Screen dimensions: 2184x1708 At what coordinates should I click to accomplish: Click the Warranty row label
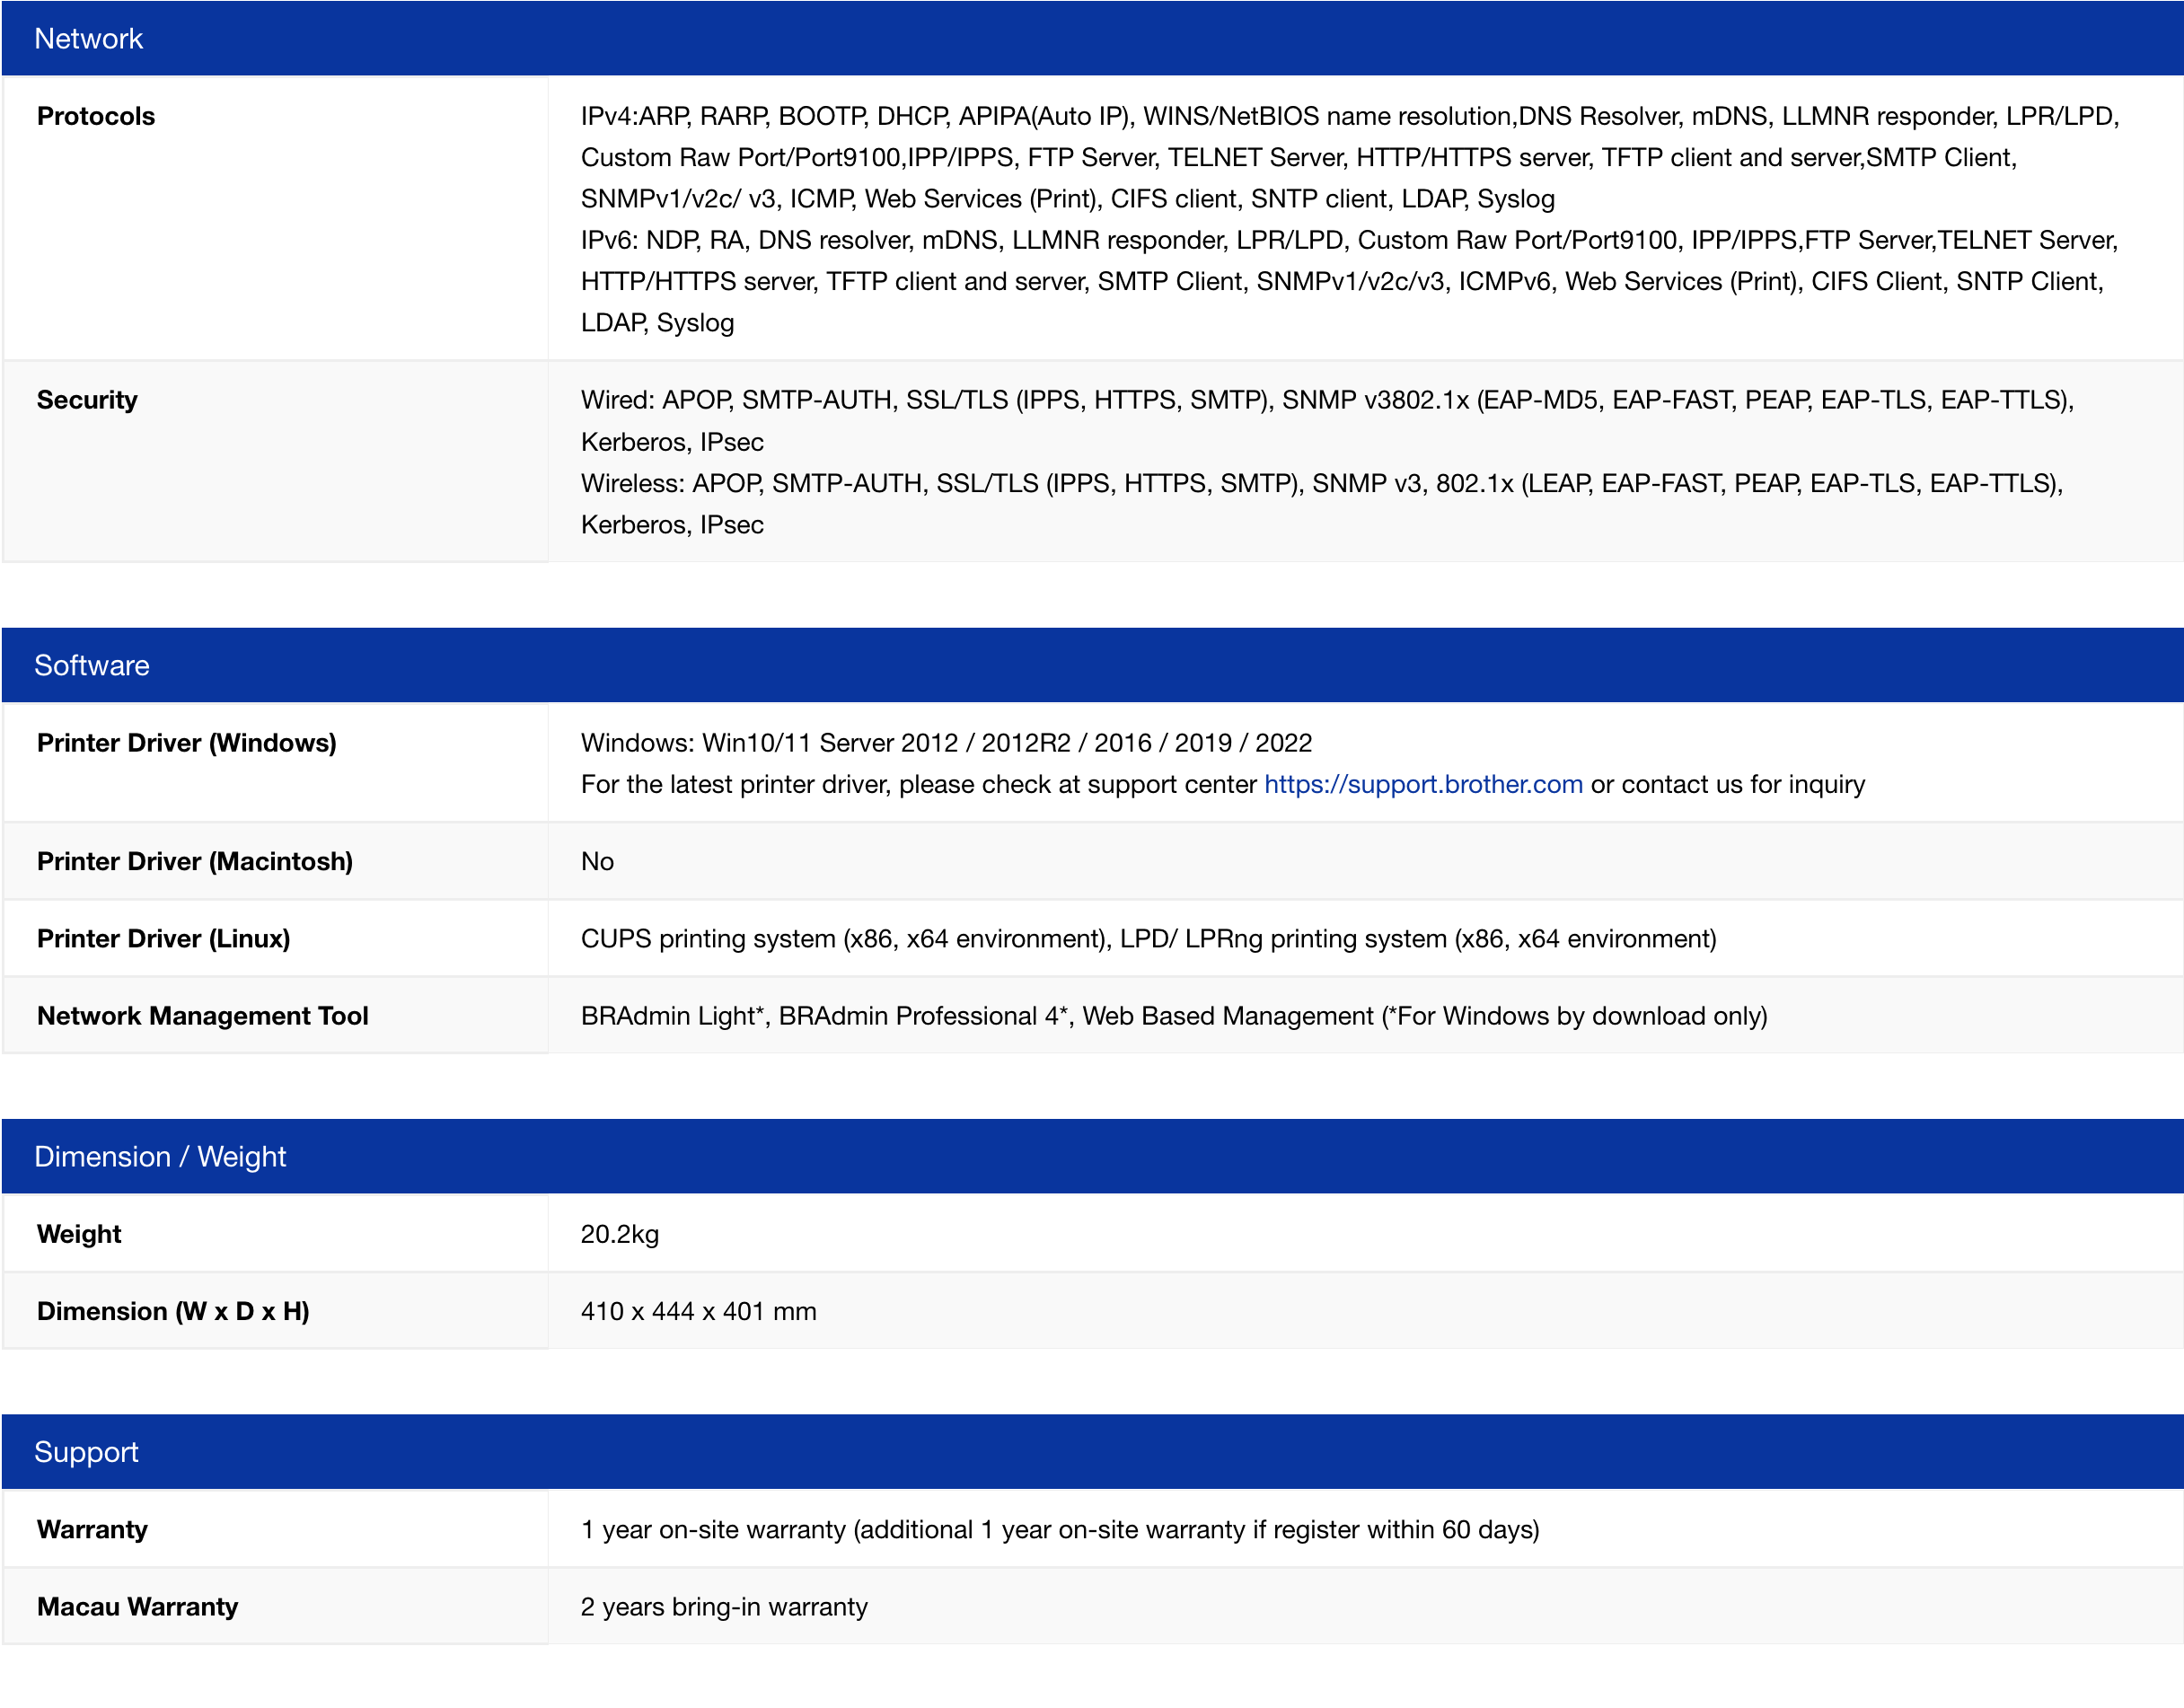point(92,1530)
